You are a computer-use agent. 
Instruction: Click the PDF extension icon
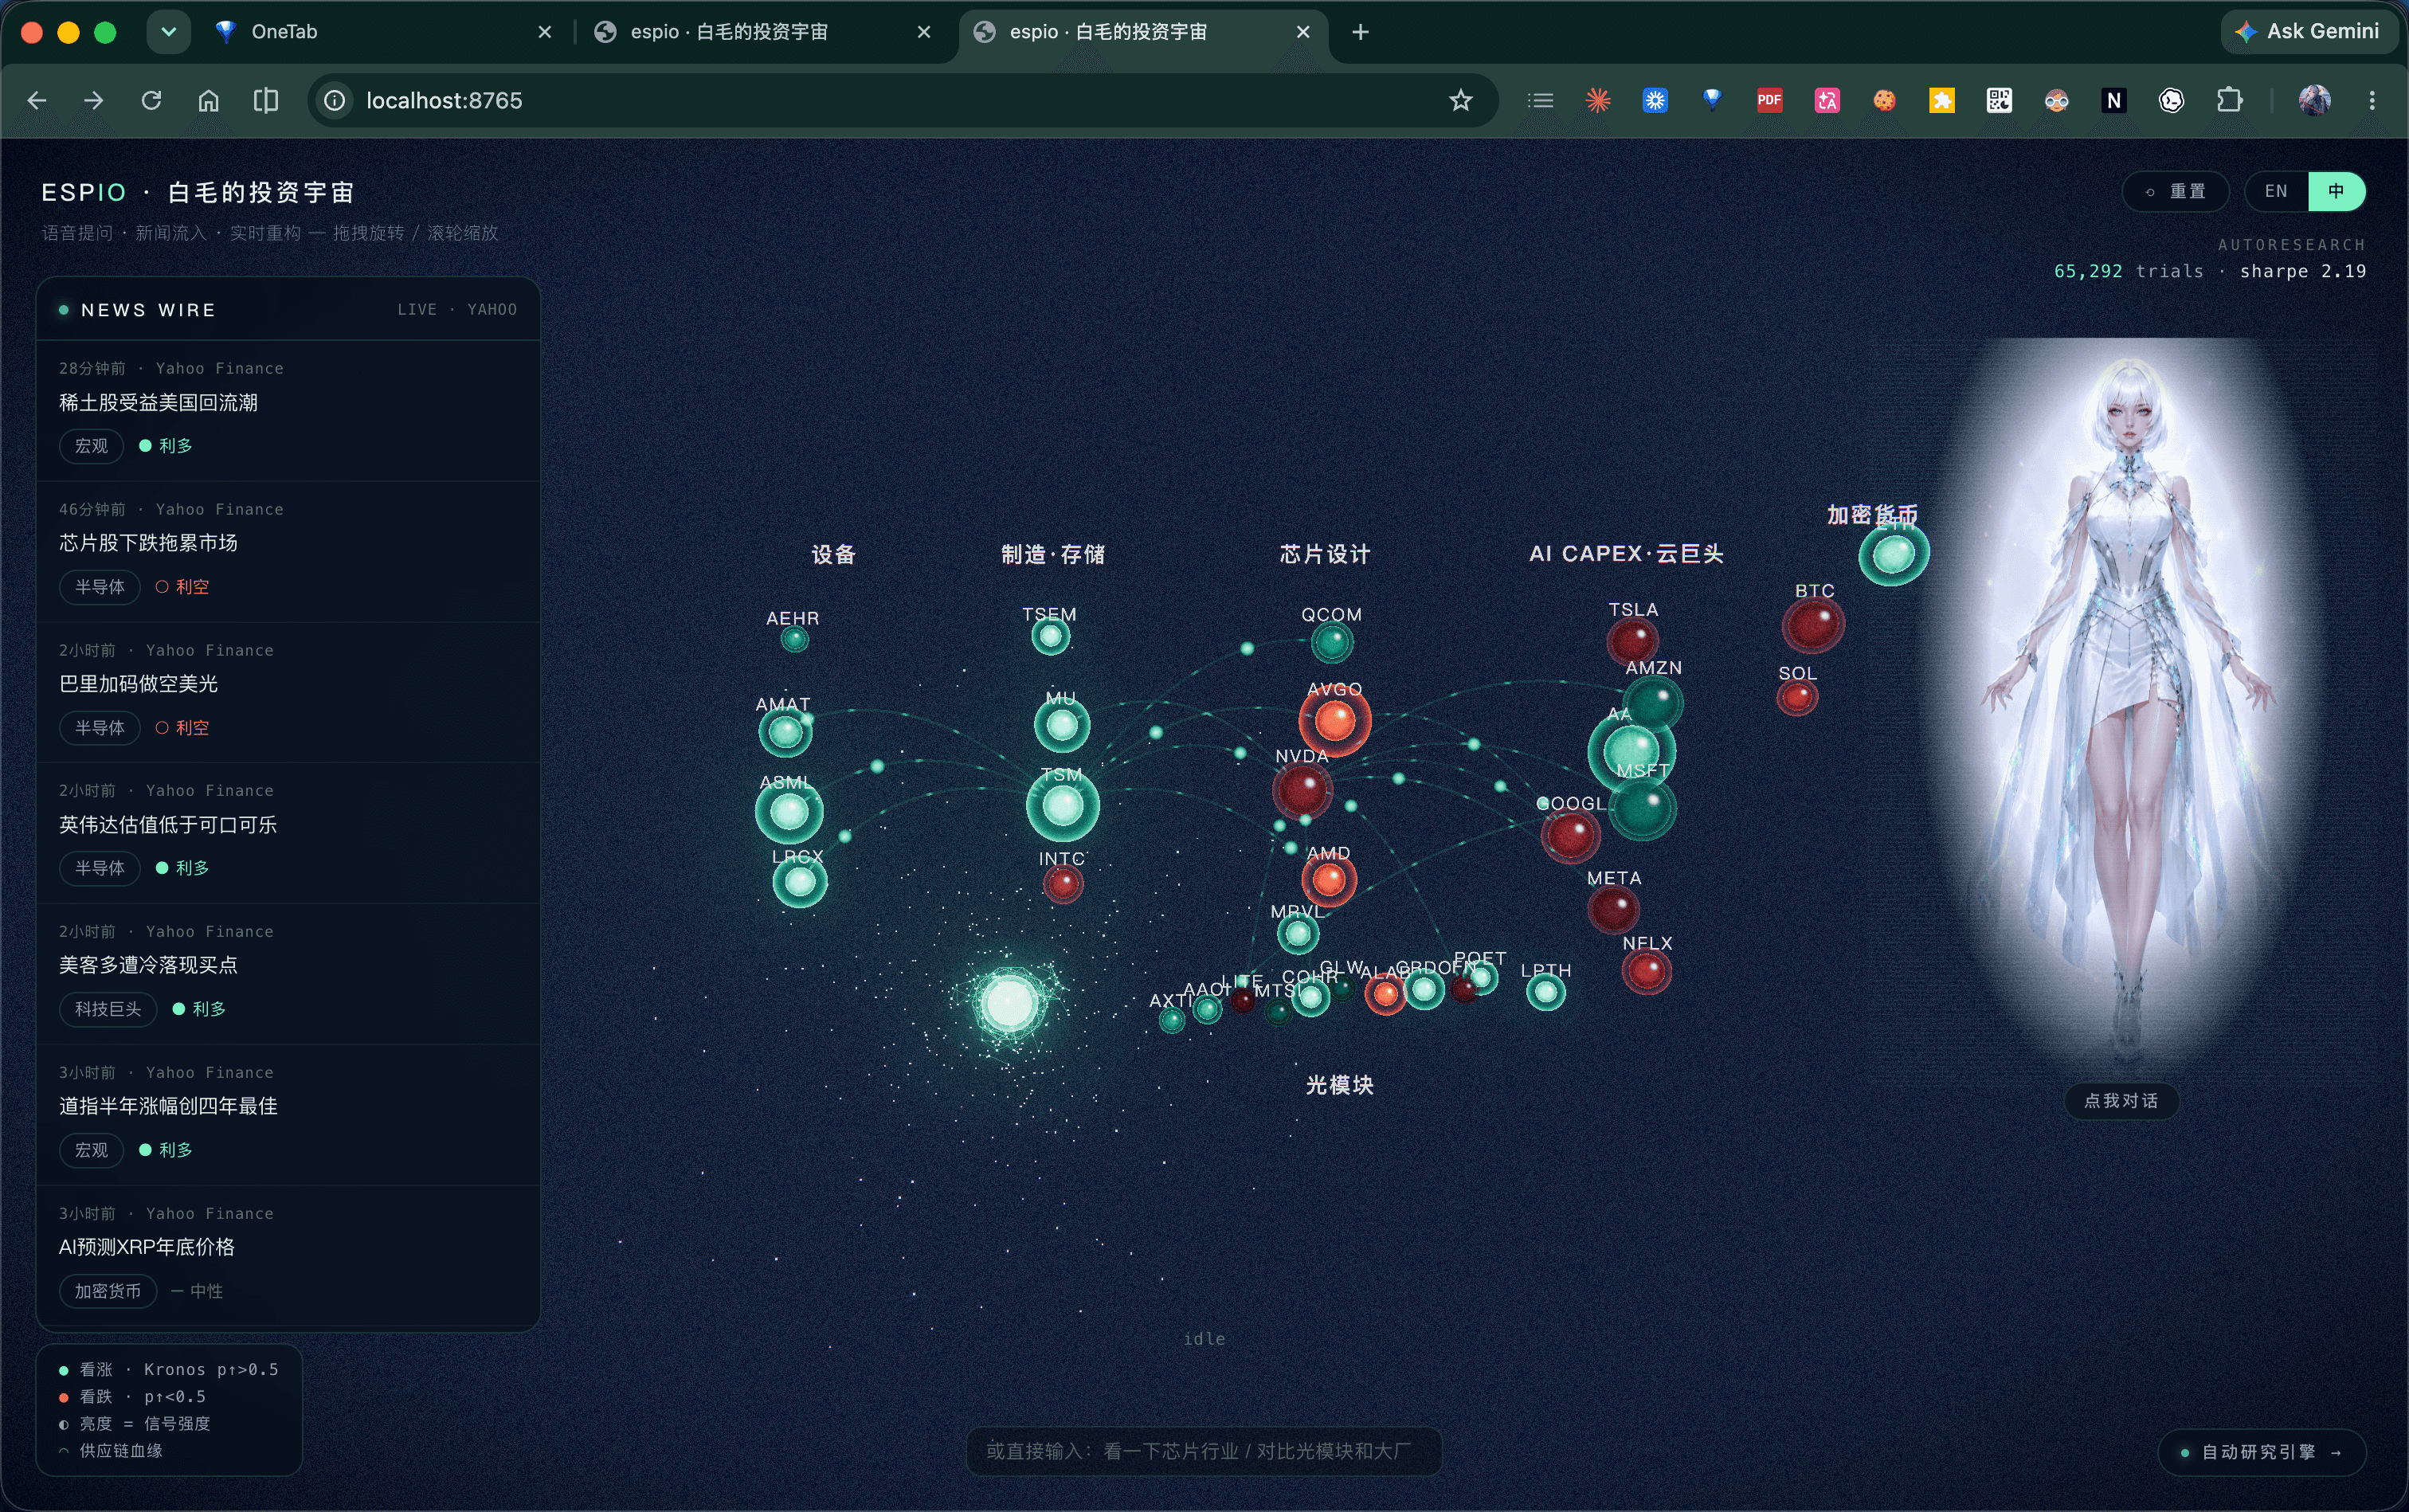pos(1770,100)
